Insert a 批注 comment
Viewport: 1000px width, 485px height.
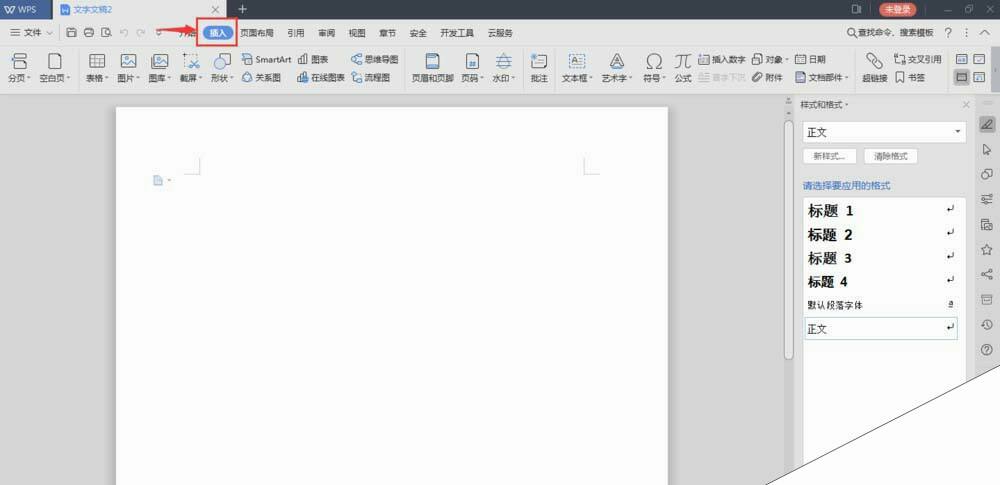(539, 68)
